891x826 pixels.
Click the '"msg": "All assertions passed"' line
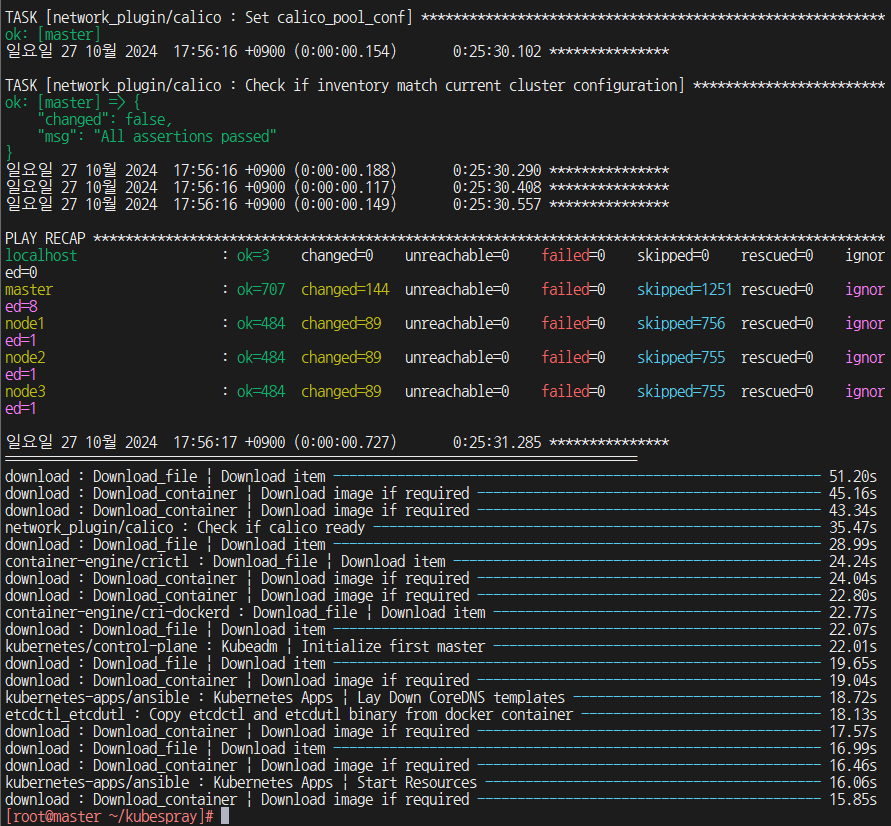click(x=157, y=136)
